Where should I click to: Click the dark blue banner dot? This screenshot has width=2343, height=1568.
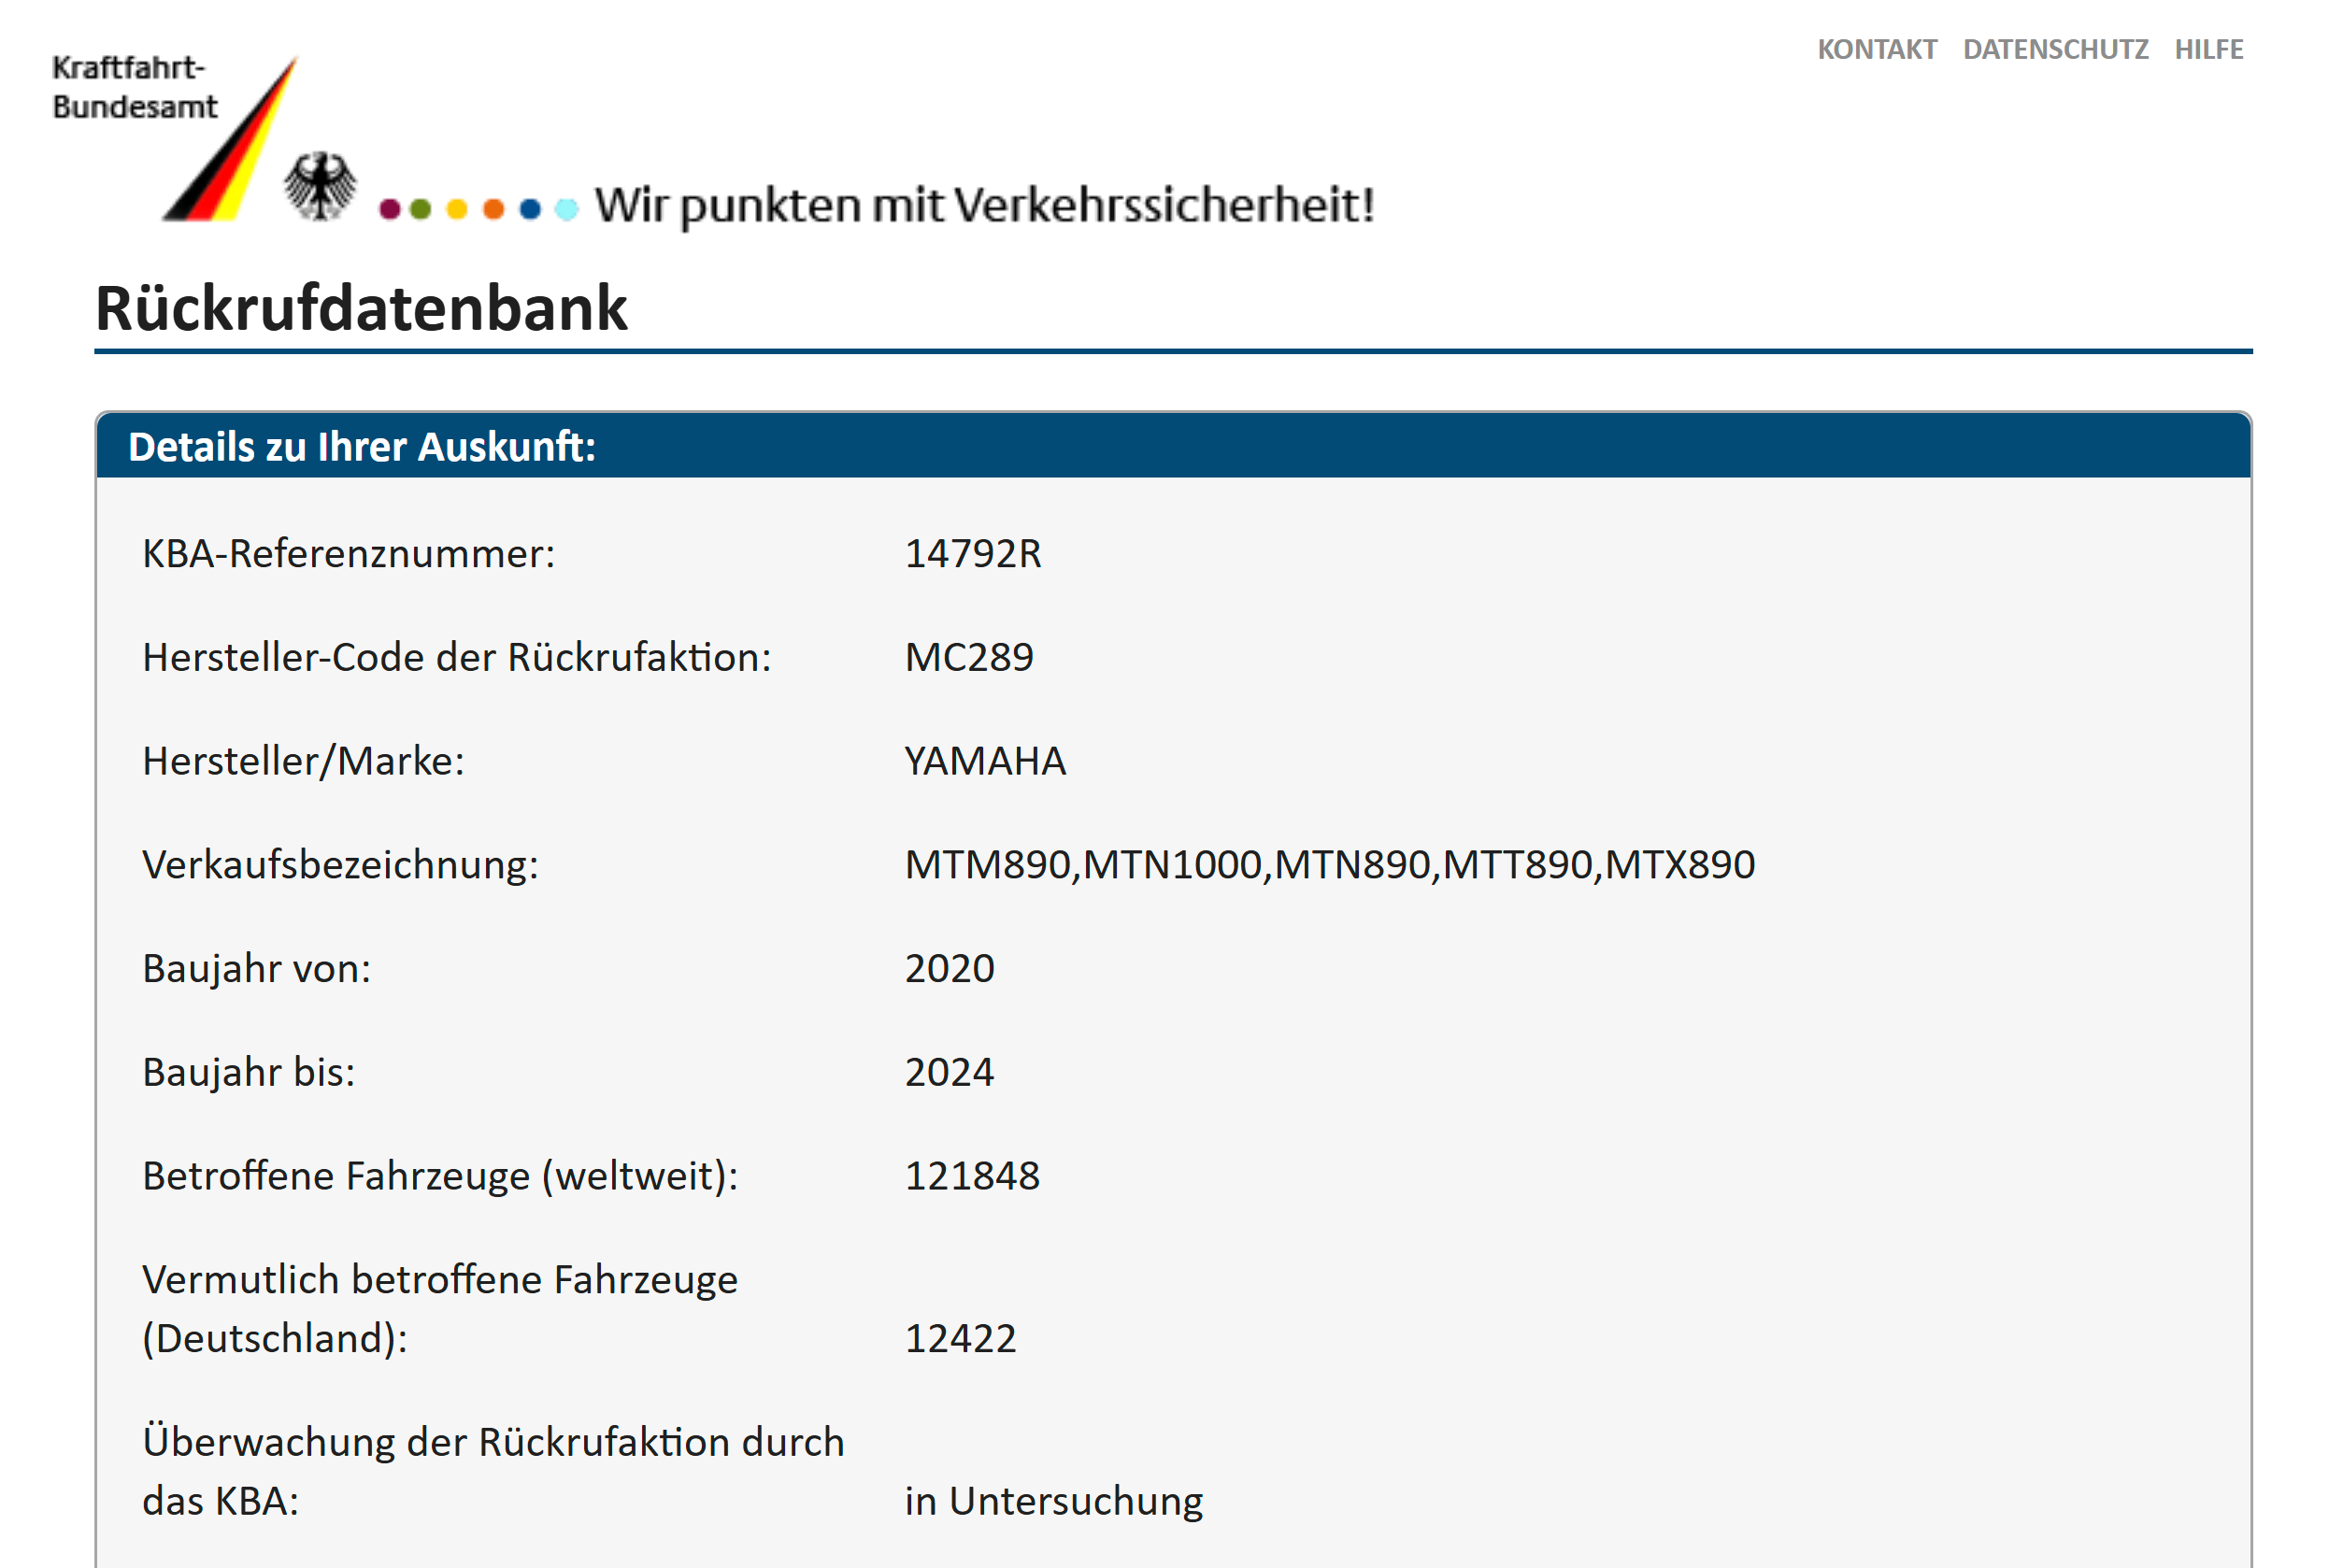(x=530, y=209)
